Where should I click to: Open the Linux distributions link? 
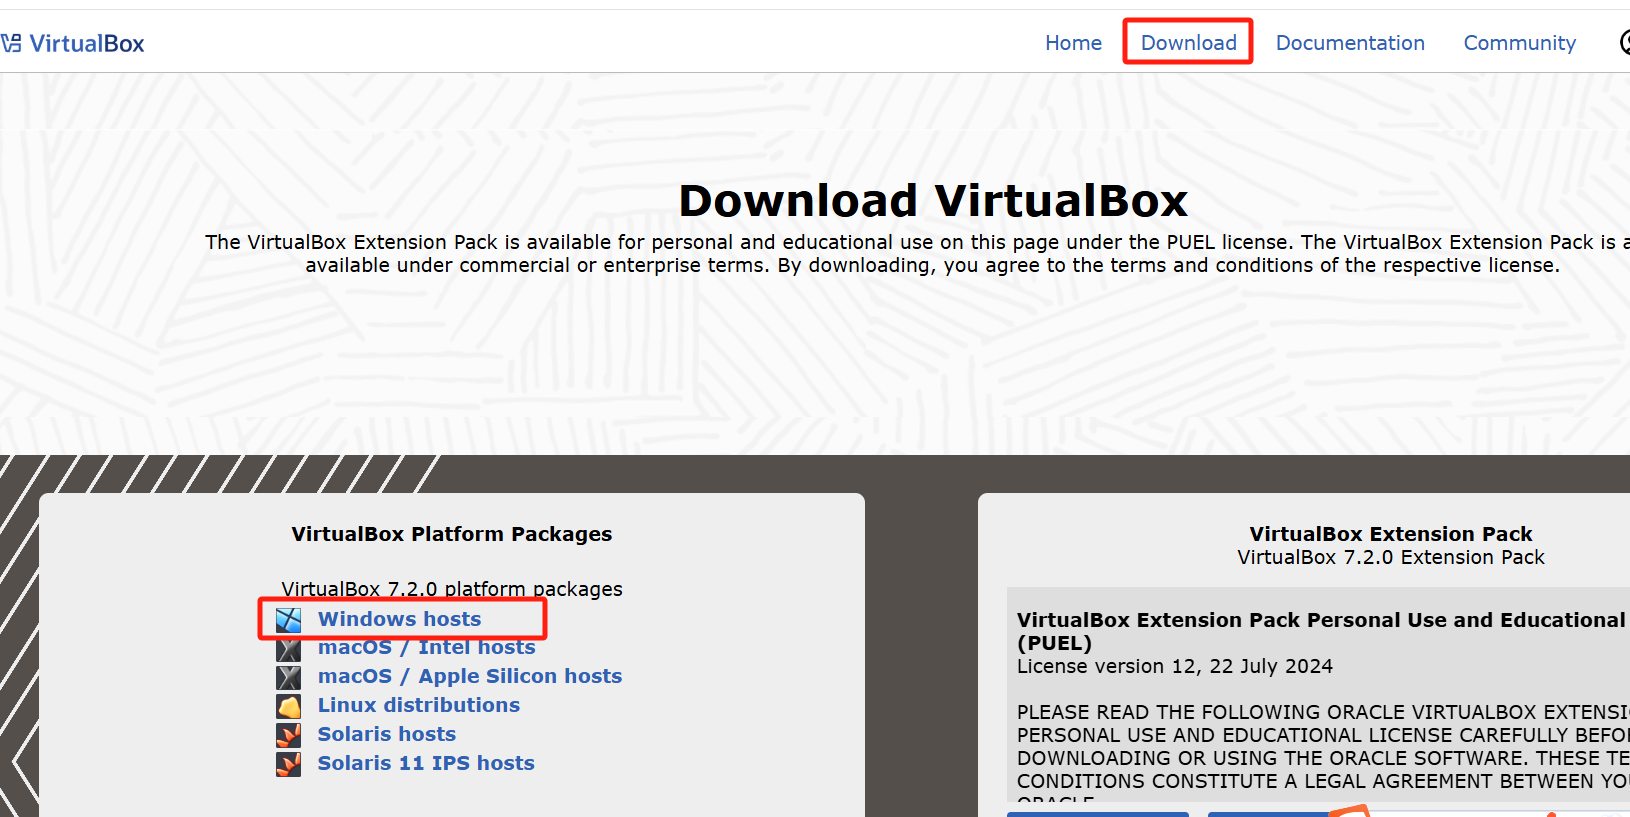click(419, 705)
